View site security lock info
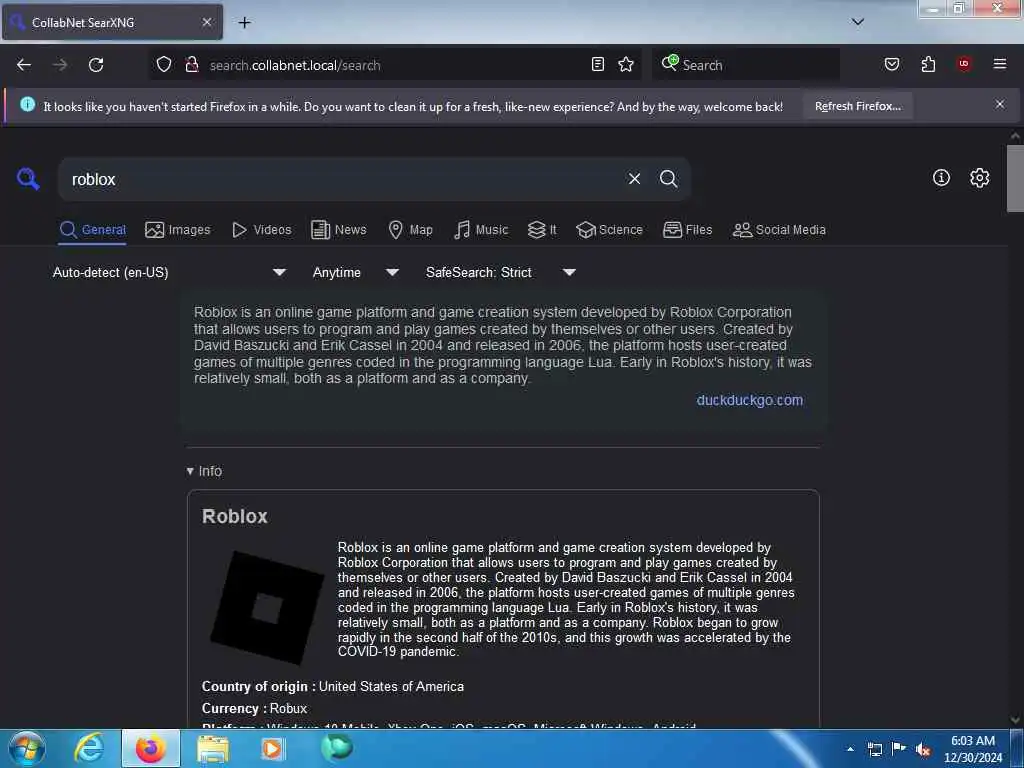 click(x=191, y=65)
